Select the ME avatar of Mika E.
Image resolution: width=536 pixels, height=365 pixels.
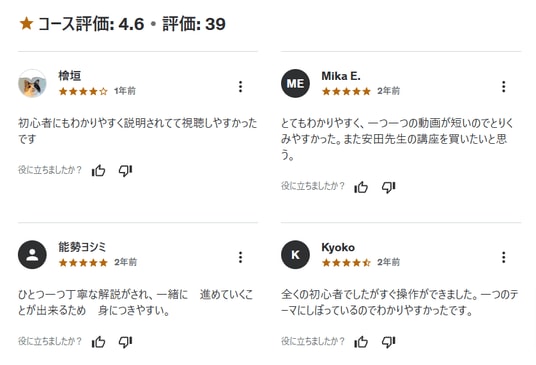coord(295,83)
